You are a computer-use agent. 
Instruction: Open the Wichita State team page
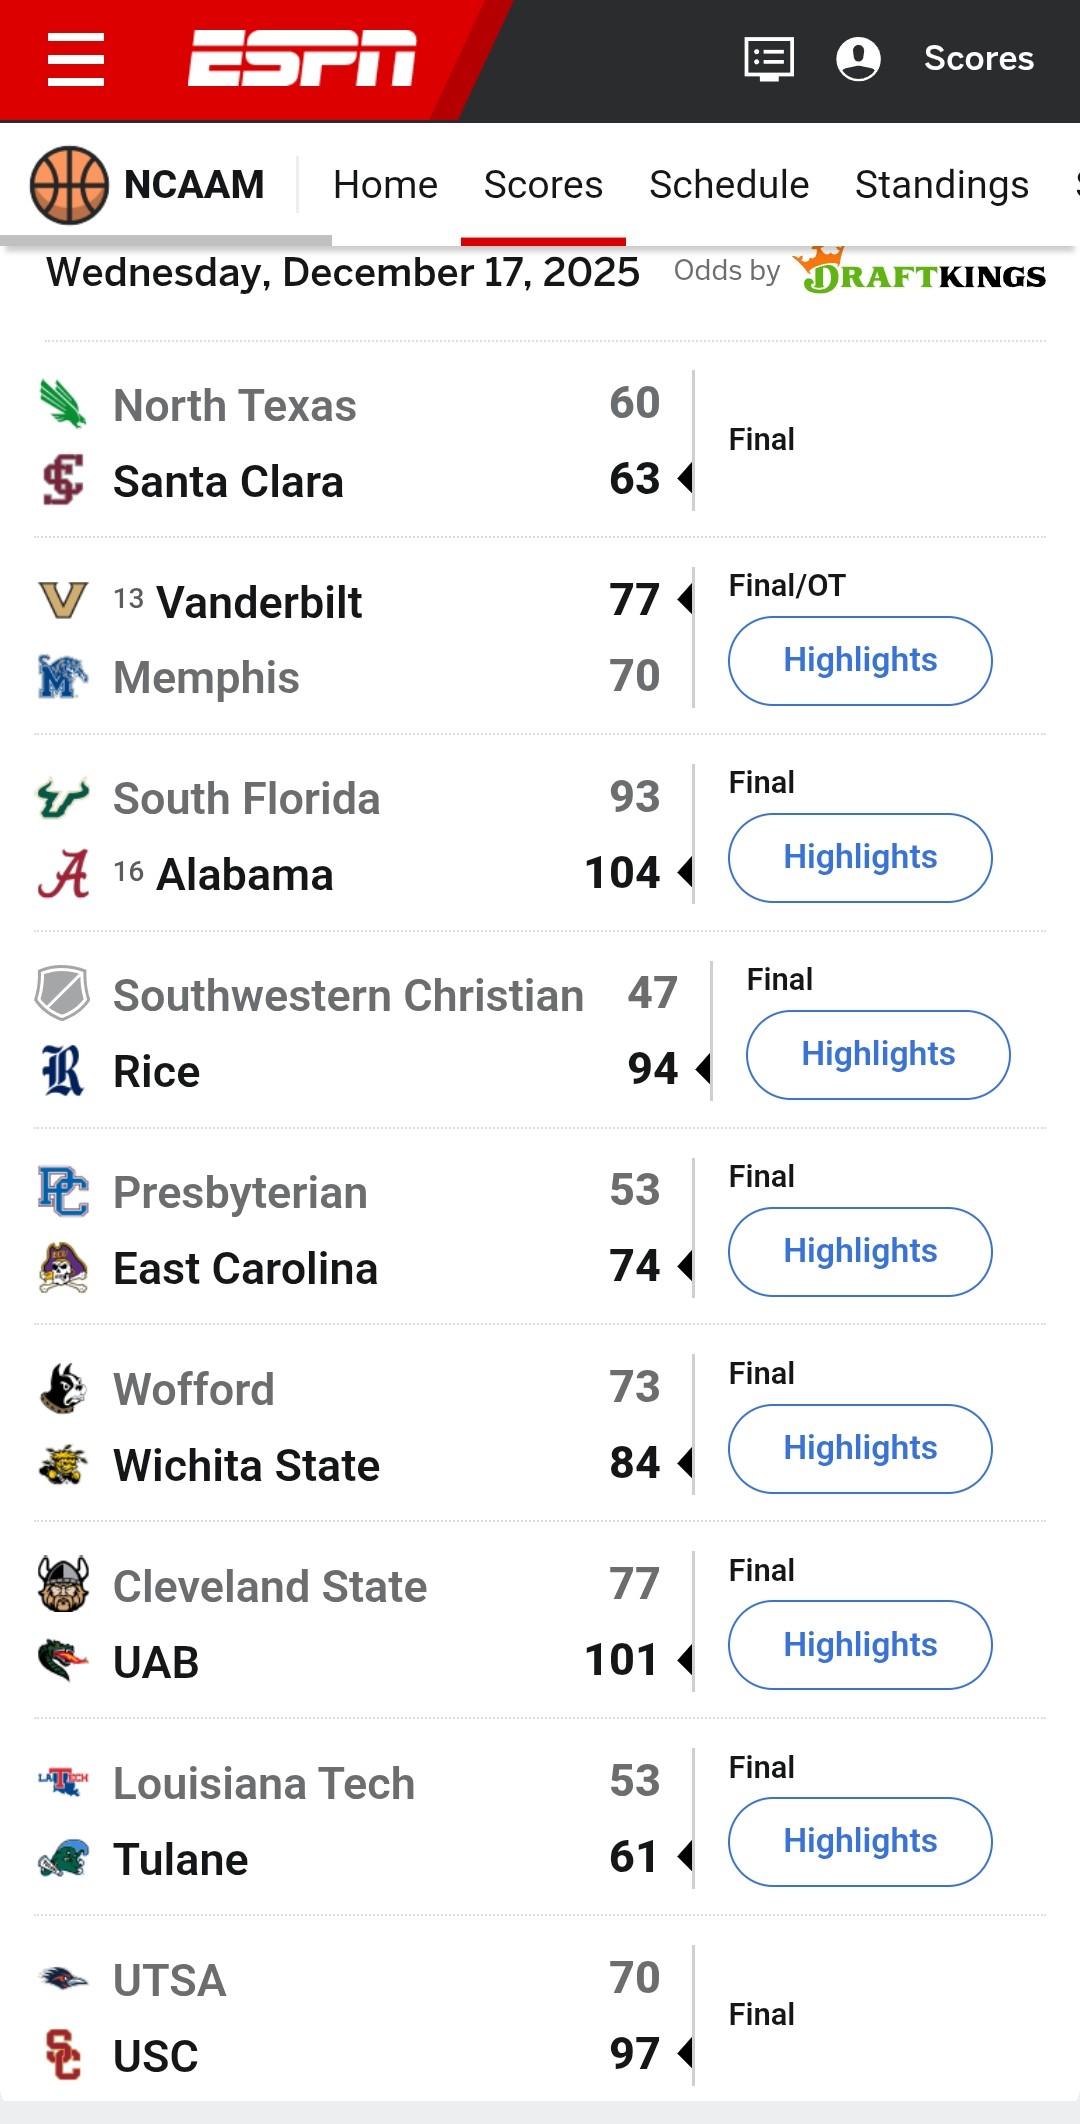pyautogui.click(x=246, y=1466)
